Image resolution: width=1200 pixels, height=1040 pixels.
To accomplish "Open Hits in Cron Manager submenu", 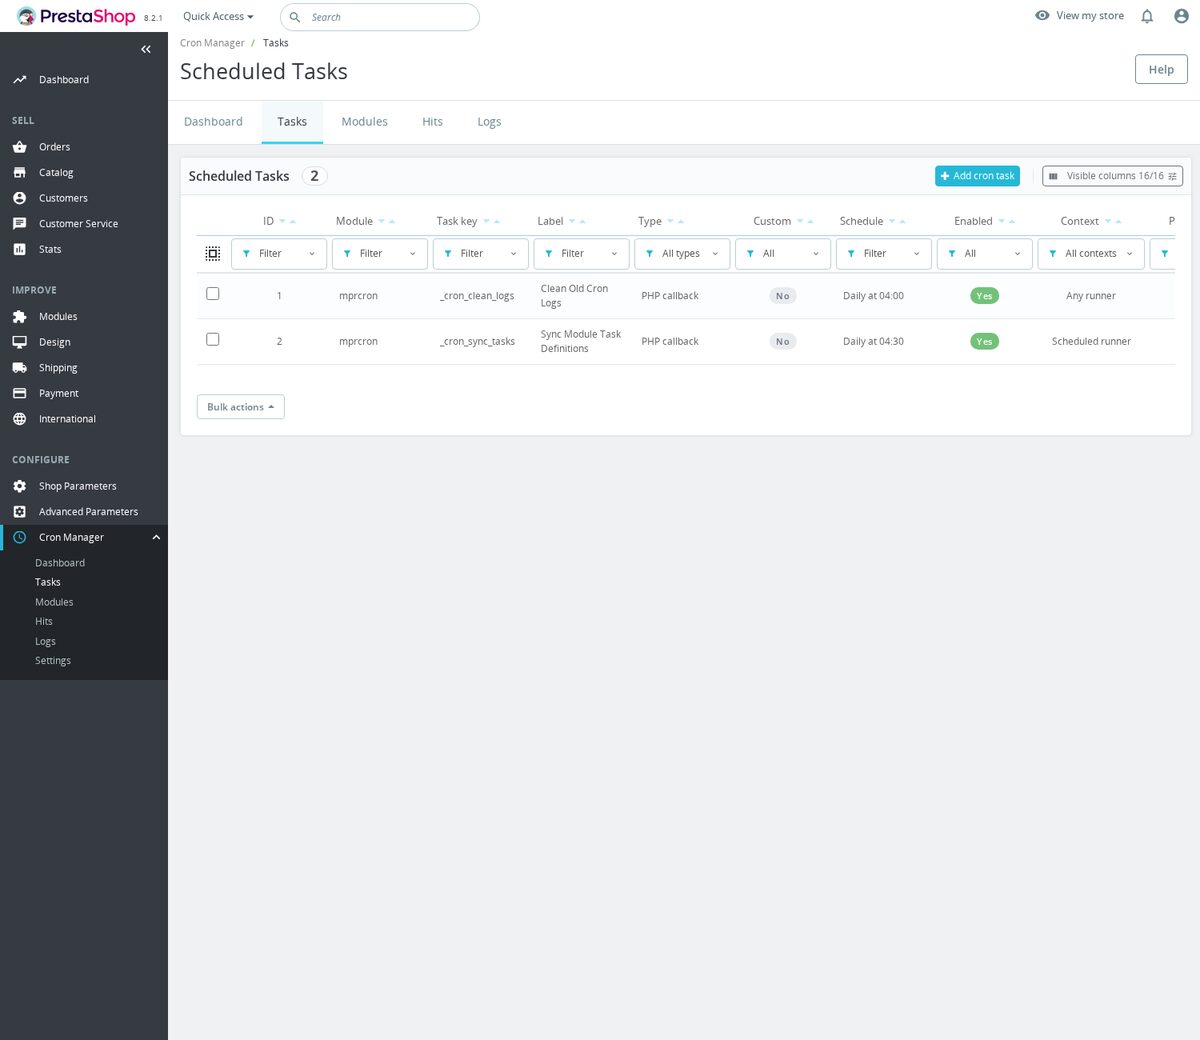I will tap(44, 622).
